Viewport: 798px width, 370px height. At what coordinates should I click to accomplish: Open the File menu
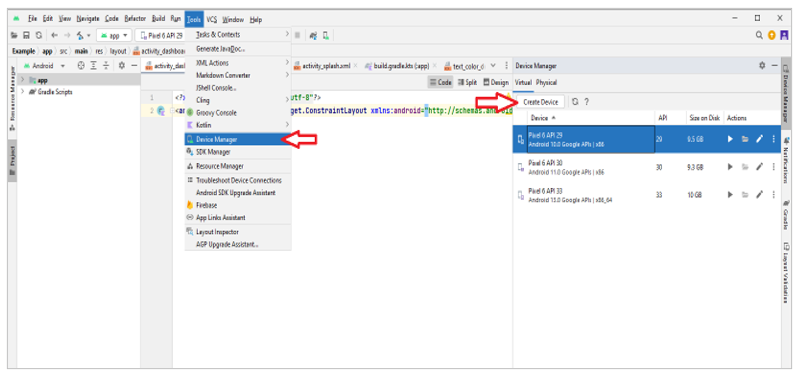point(33,19)
